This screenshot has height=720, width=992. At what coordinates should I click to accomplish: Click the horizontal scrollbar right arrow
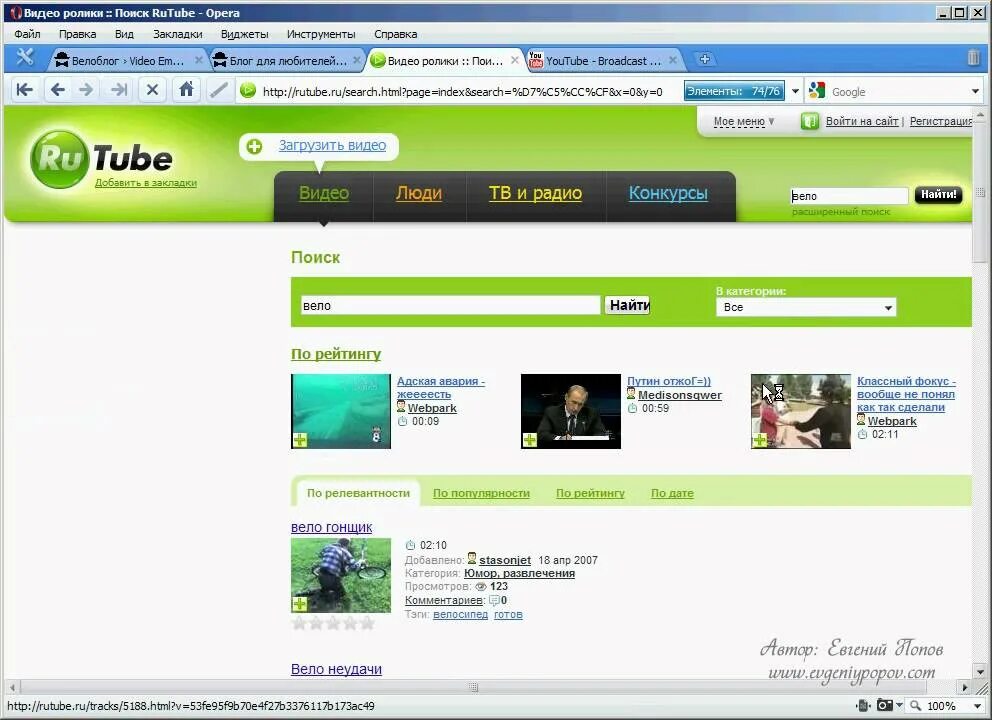click(964, 687)
